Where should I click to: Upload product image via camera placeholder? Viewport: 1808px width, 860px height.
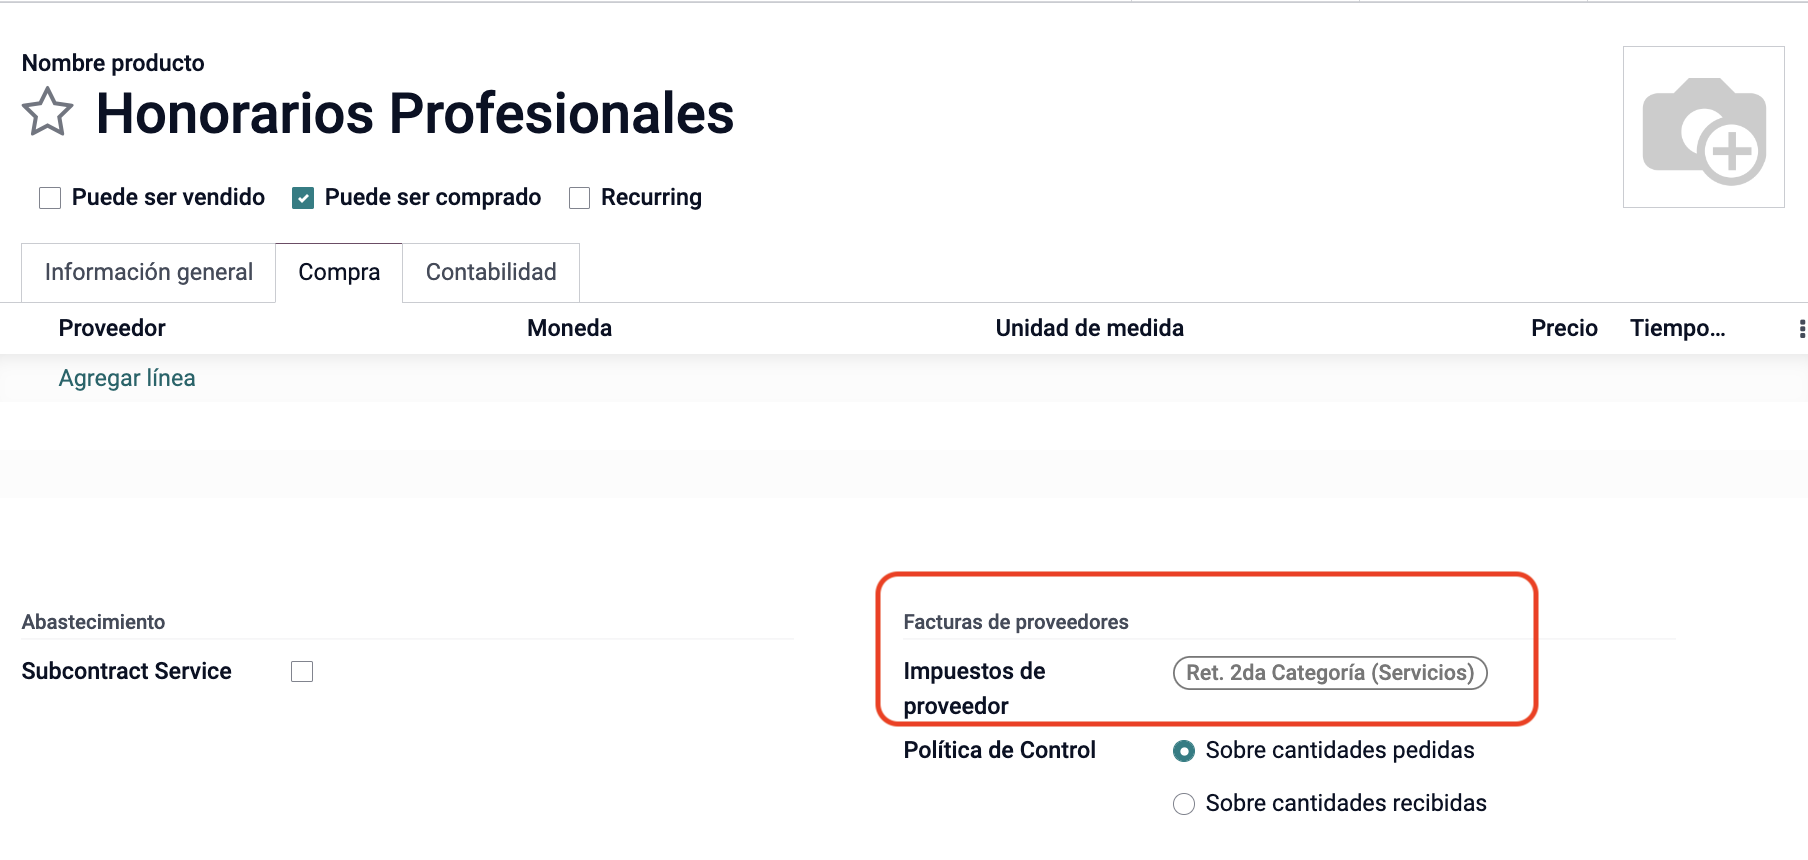pos(1703,127)
